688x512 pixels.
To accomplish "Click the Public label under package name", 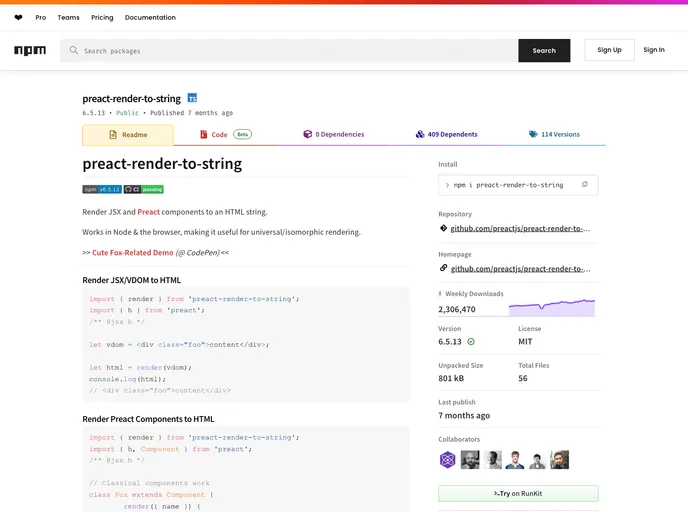I will click(x=127, y=113).
